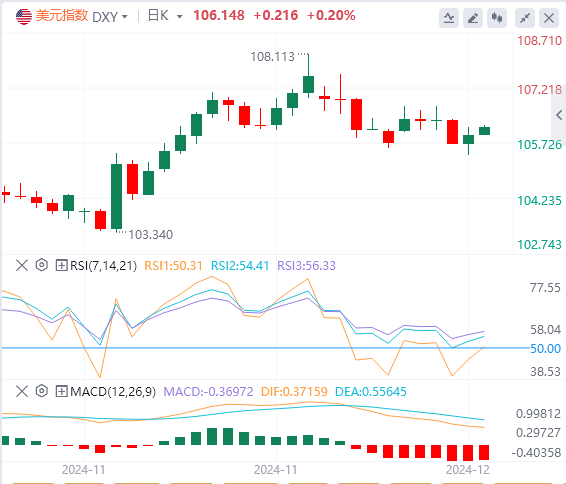Screen dimensions: 566x484
Task: Remove the RSI indicator panel
Action: (x=22, y=265)
